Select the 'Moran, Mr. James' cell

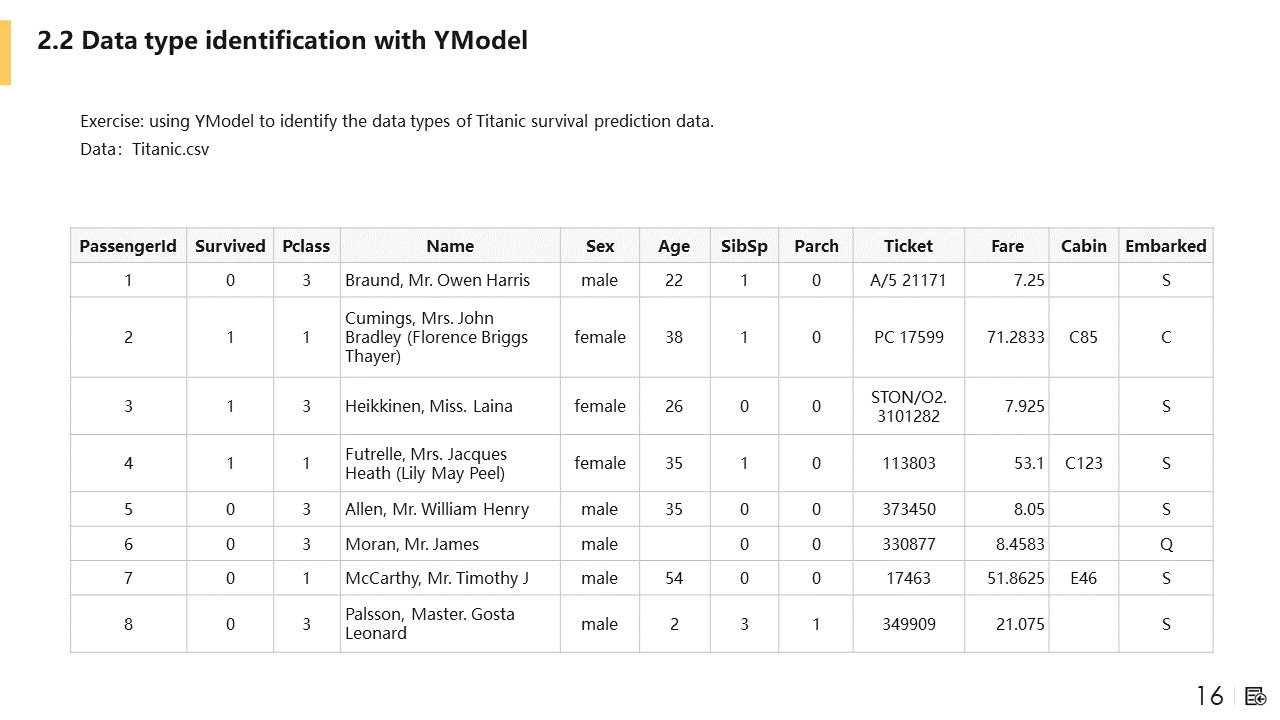coord(412,544)
